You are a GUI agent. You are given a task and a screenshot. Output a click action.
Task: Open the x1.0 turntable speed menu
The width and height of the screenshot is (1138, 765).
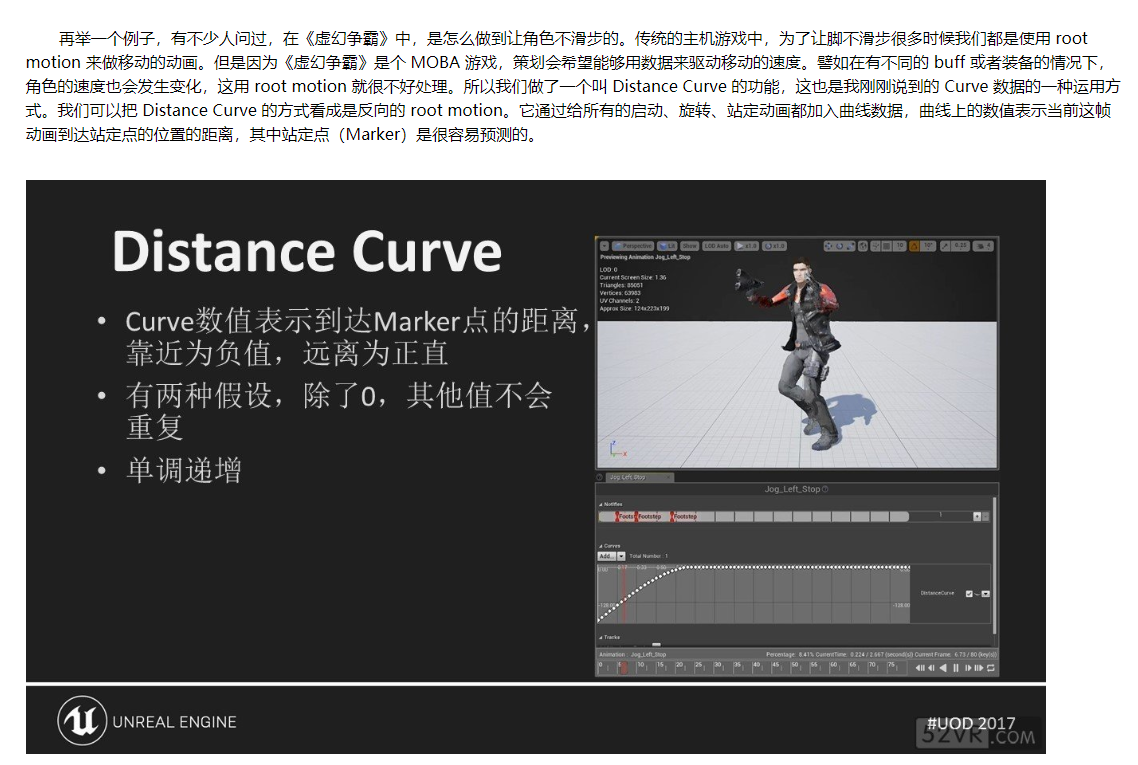point(774,246)
